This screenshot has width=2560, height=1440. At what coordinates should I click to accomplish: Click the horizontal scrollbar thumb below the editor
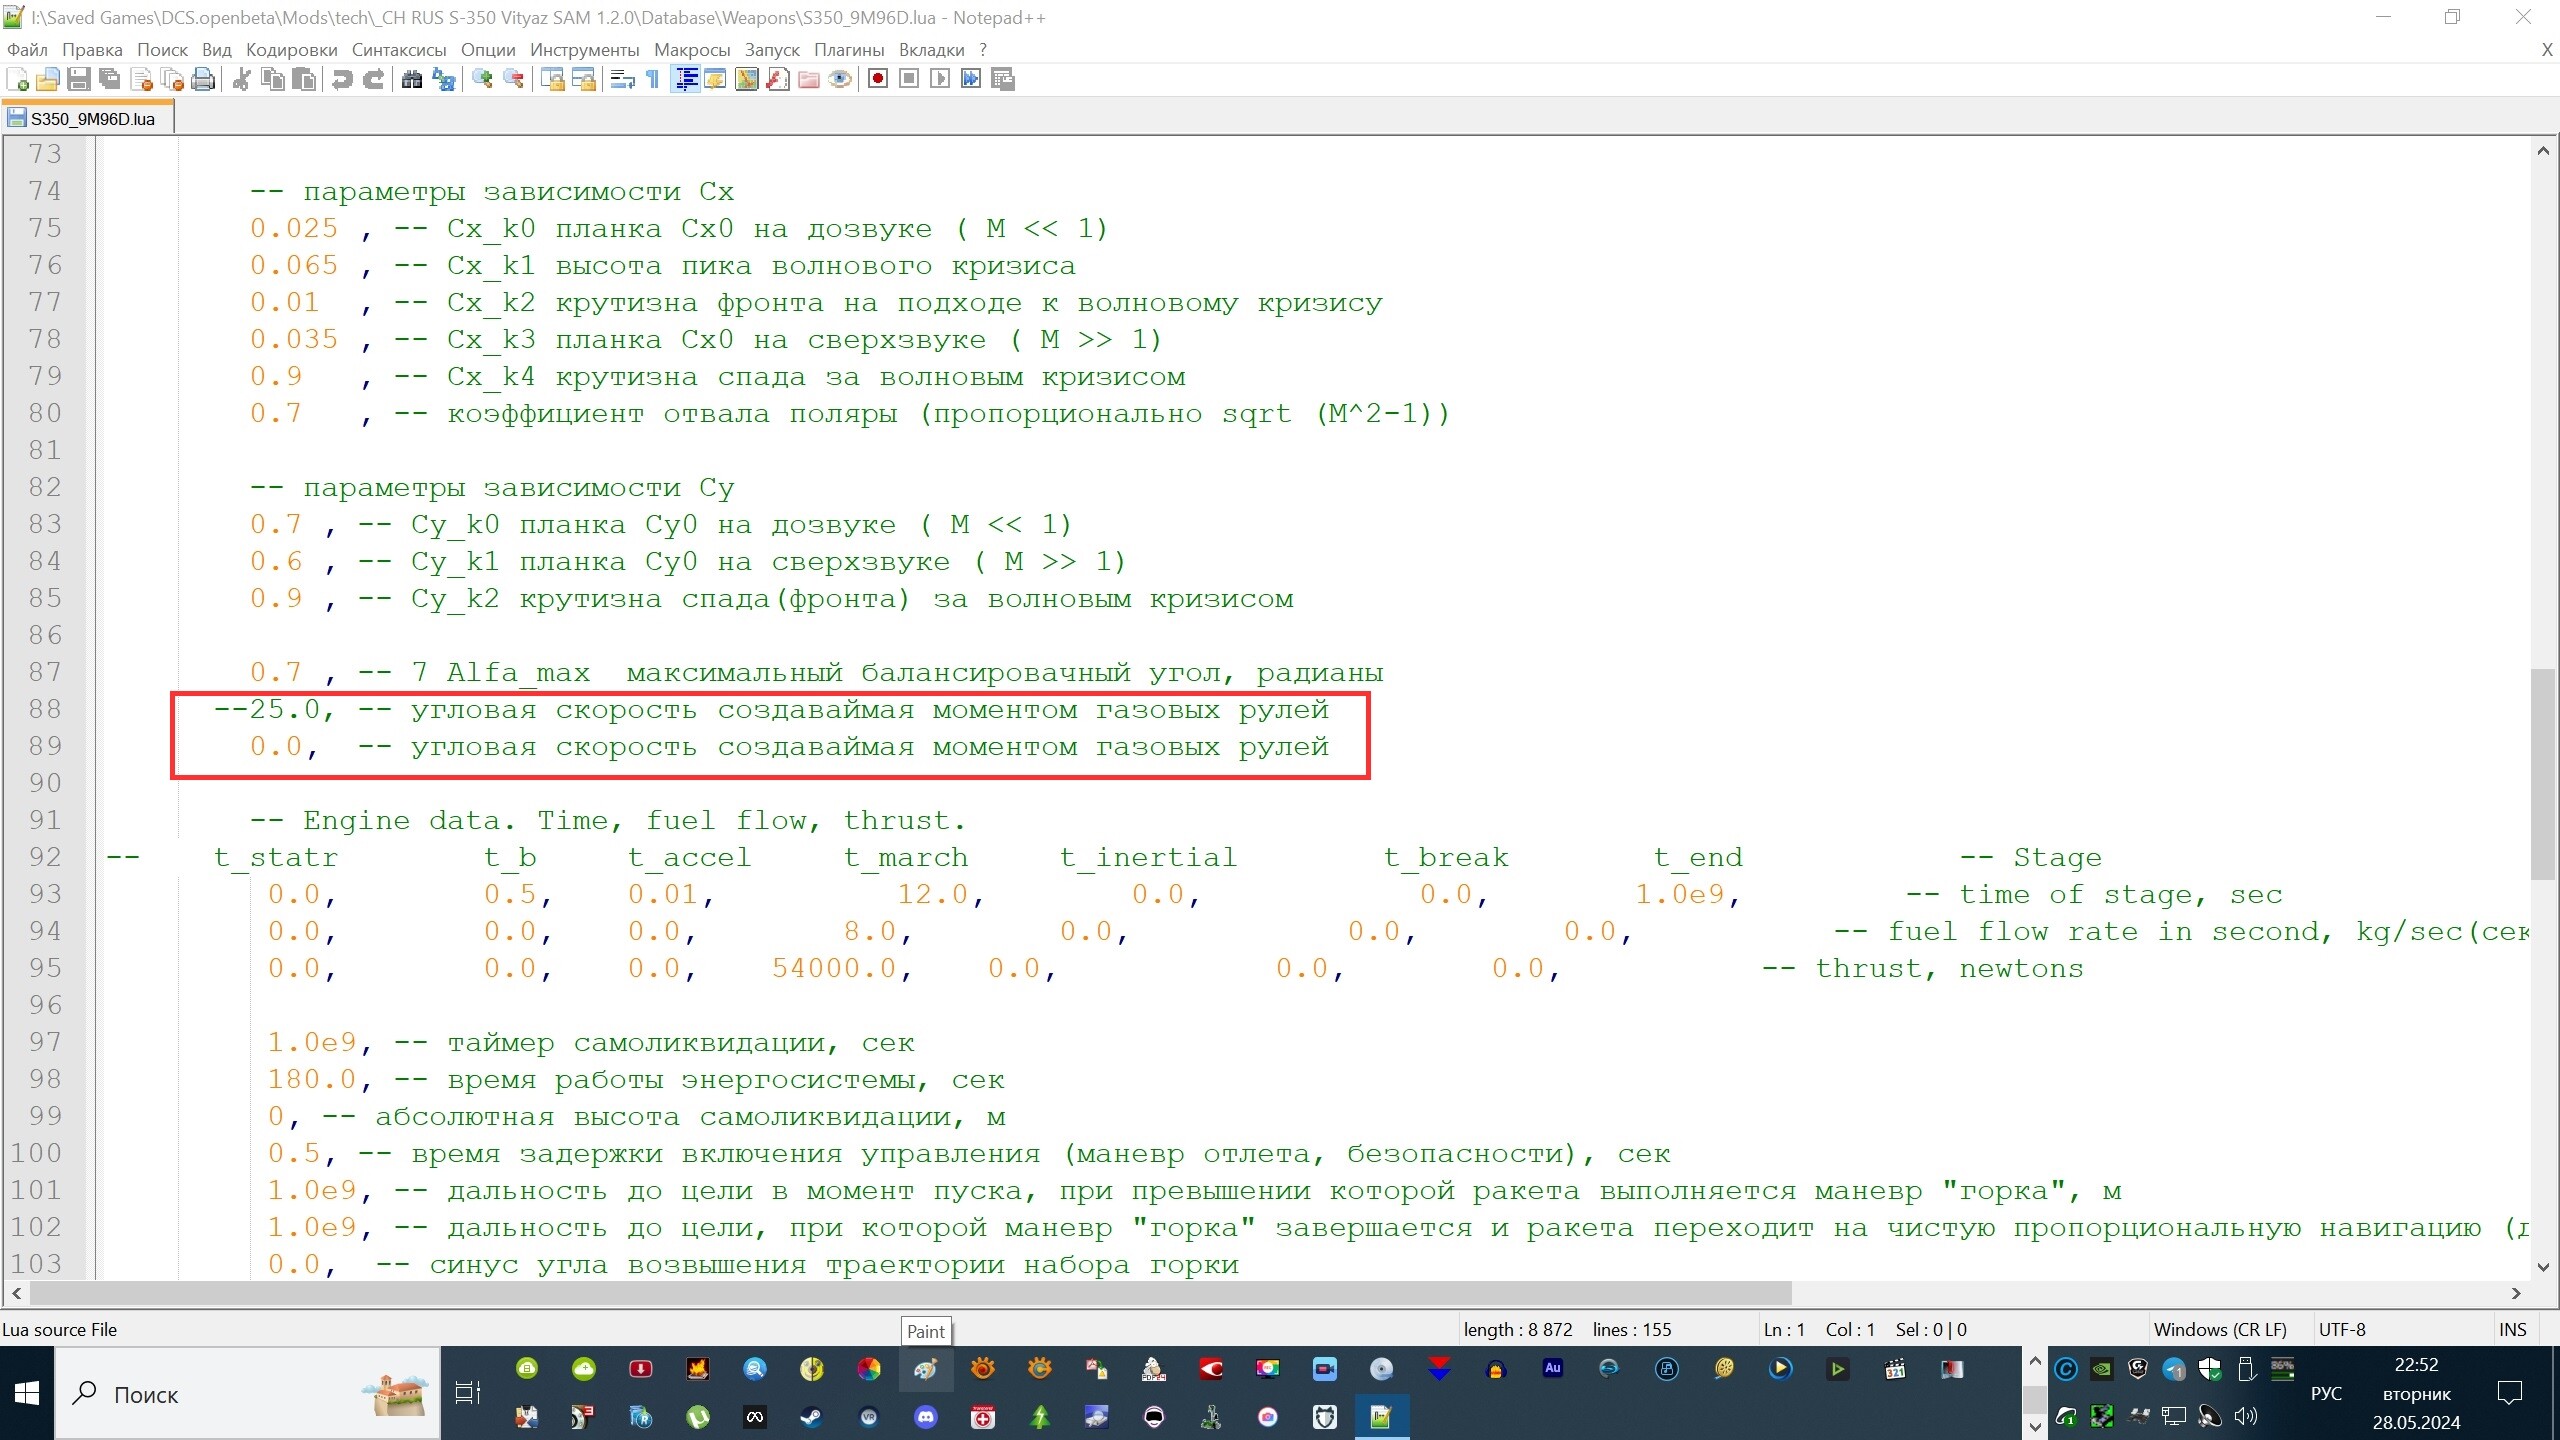tap(910, 1292)
